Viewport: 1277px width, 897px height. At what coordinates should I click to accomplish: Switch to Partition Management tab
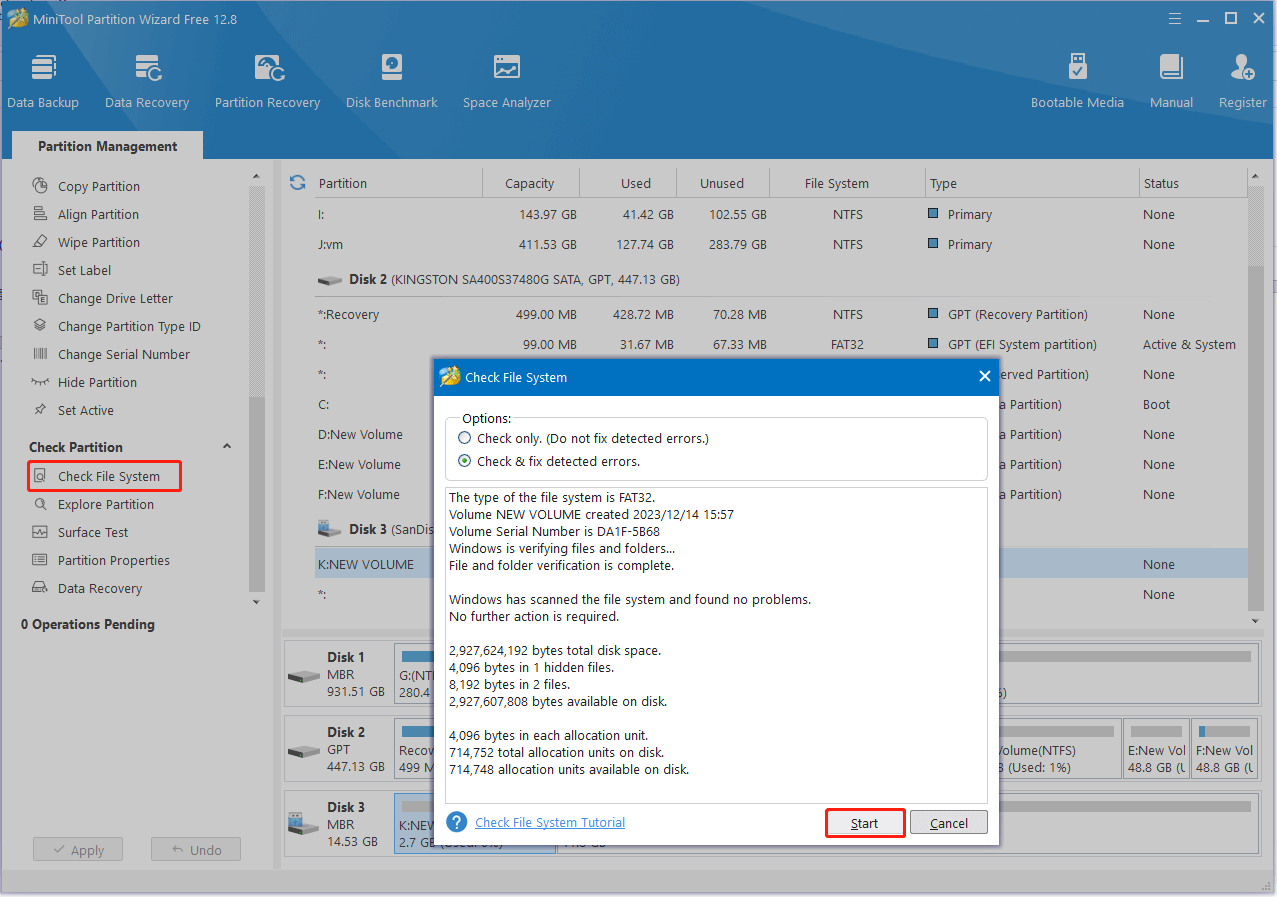click(x=106, y=146)
